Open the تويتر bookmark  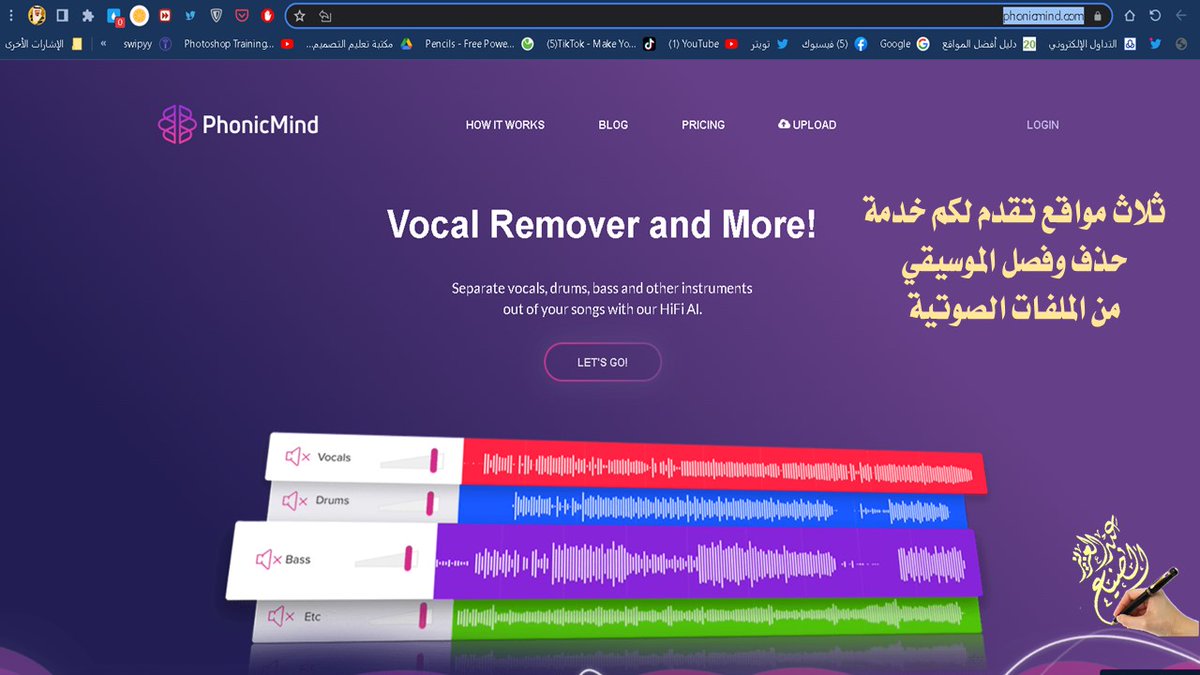770,44
